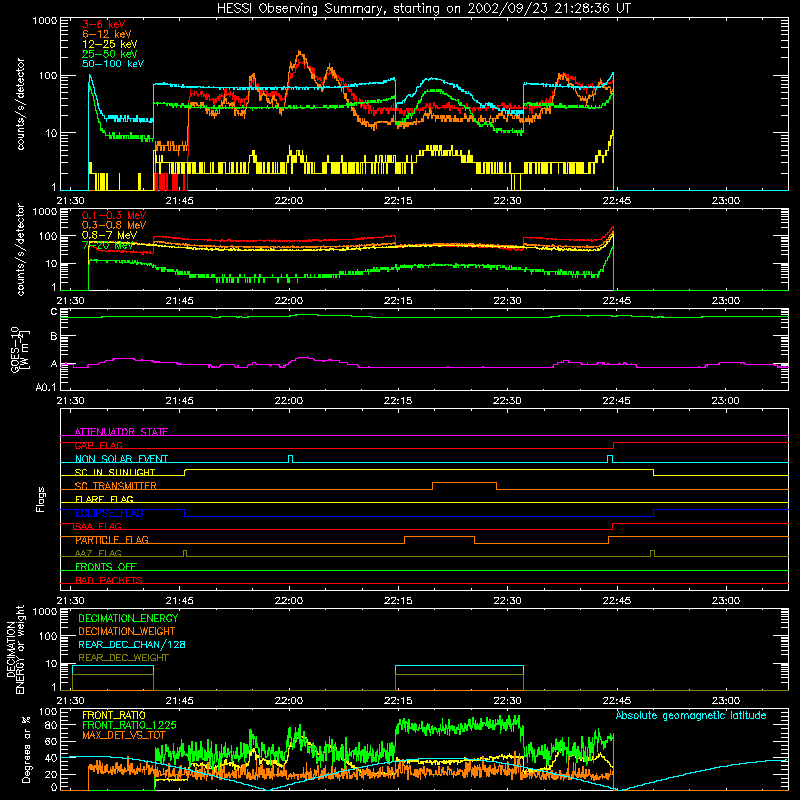The height and width of the screenshot is (800, 800).
Task: Select the 12-25 keV legend label
Action: click(x=110, y=44)
